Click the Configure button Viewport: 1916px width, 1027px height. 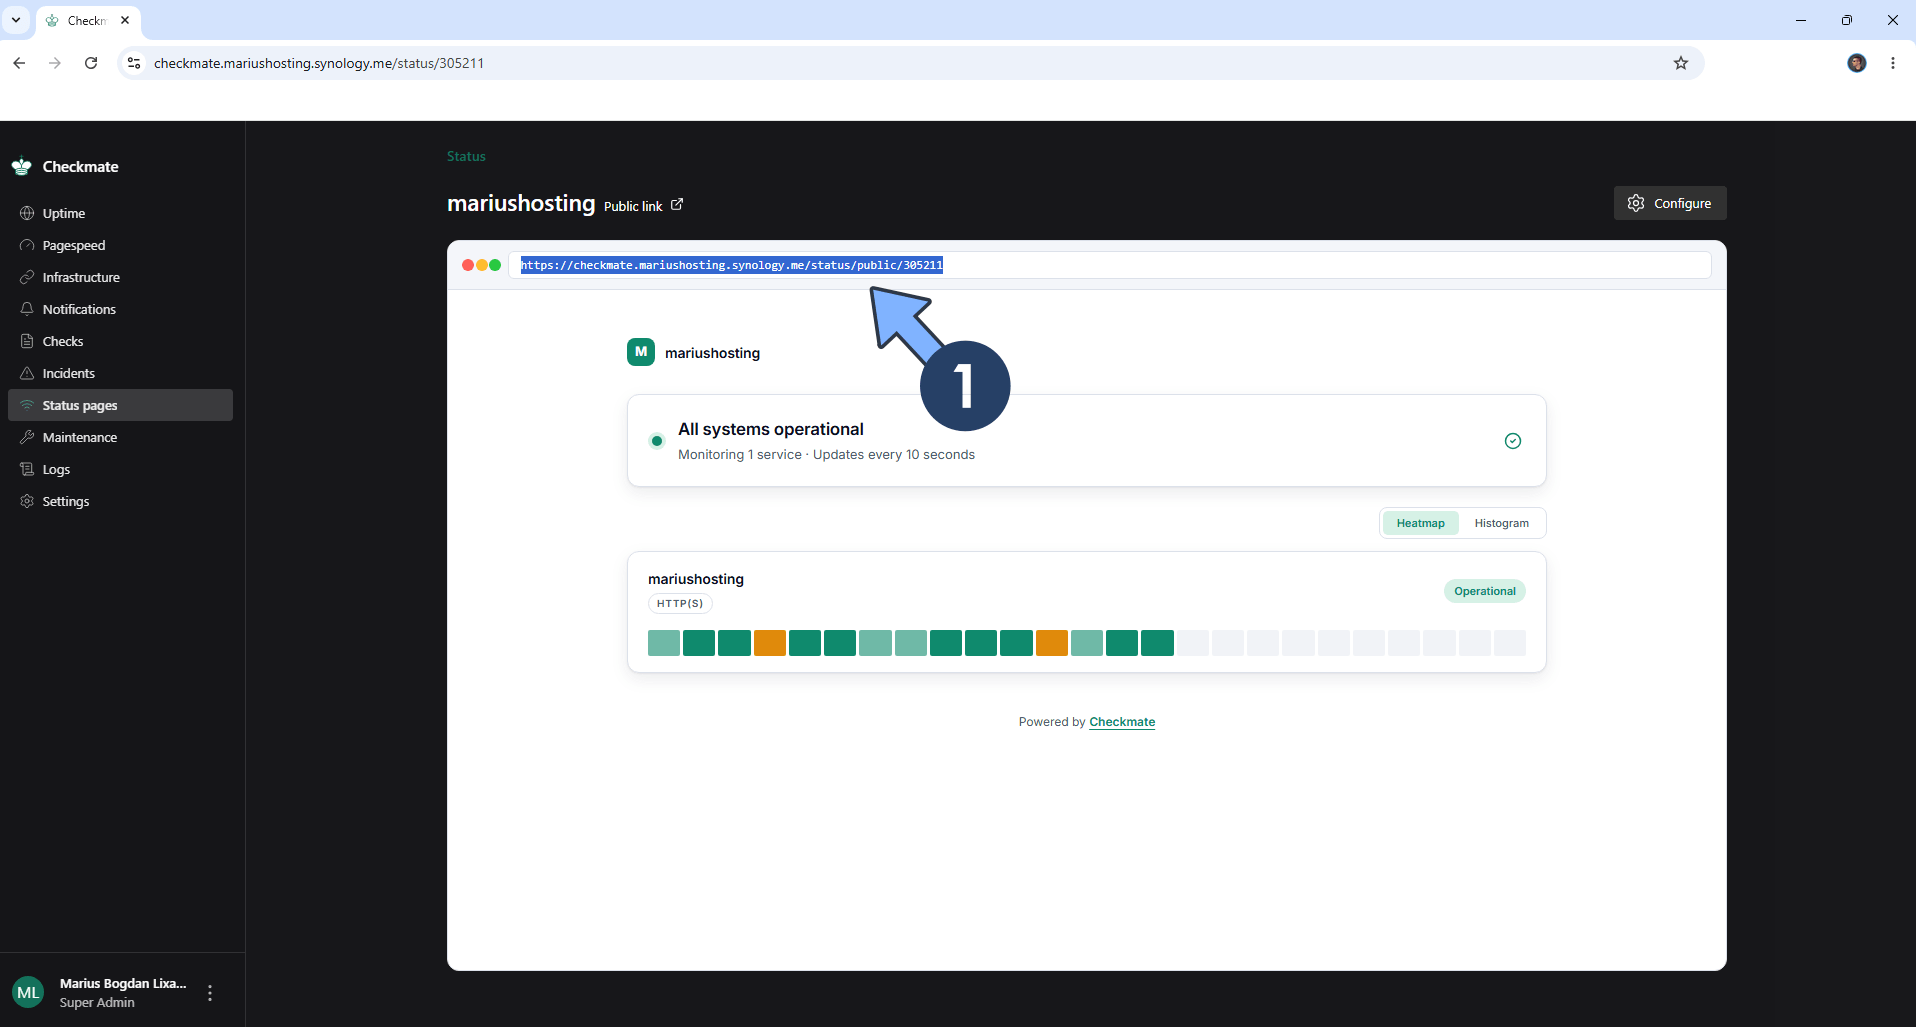coord(1670,203)
